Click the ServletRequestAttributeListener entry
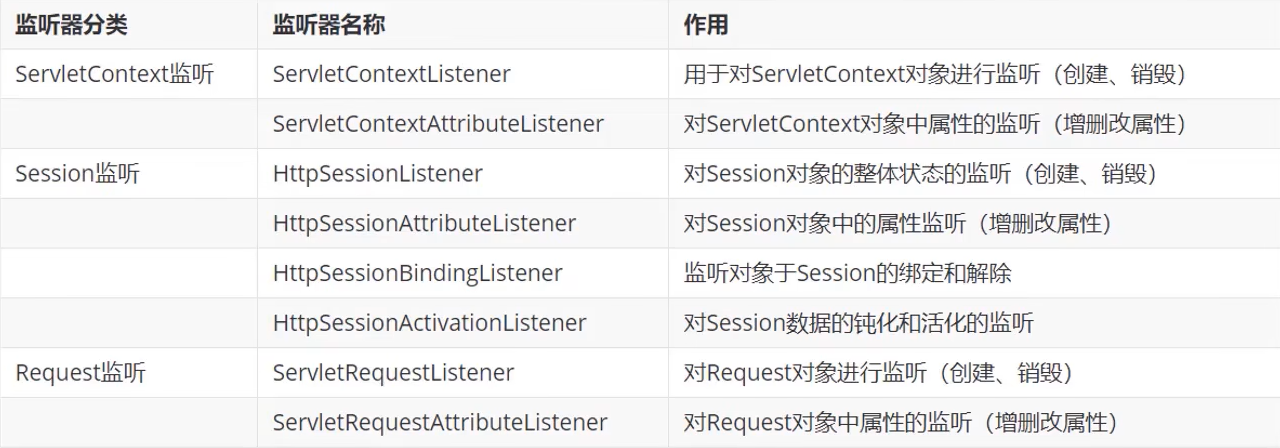This screenshot has height=448, width=1280. pos(440,423)
